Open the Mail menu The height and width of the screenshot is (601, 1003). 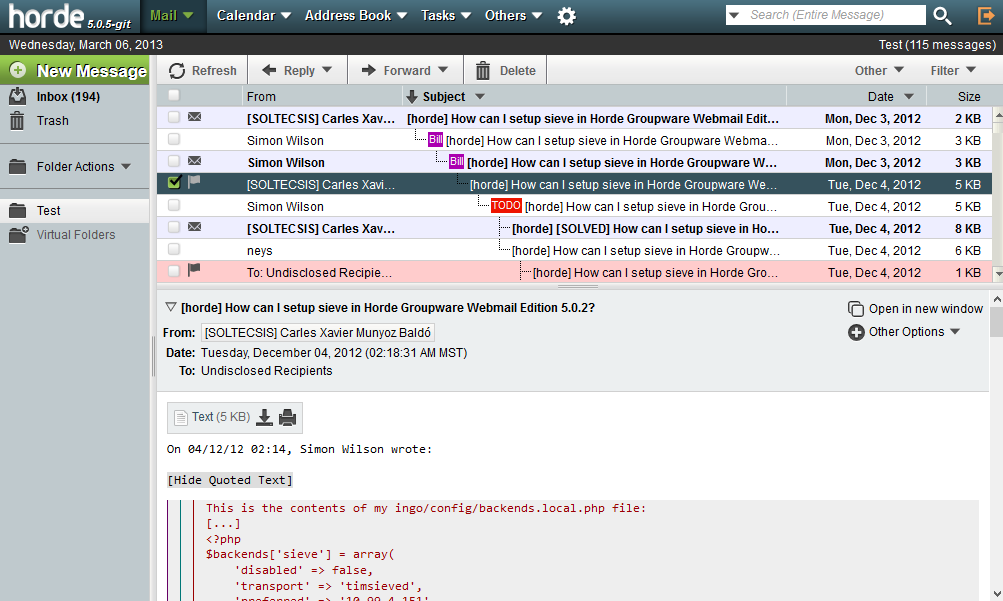[171, 15]
